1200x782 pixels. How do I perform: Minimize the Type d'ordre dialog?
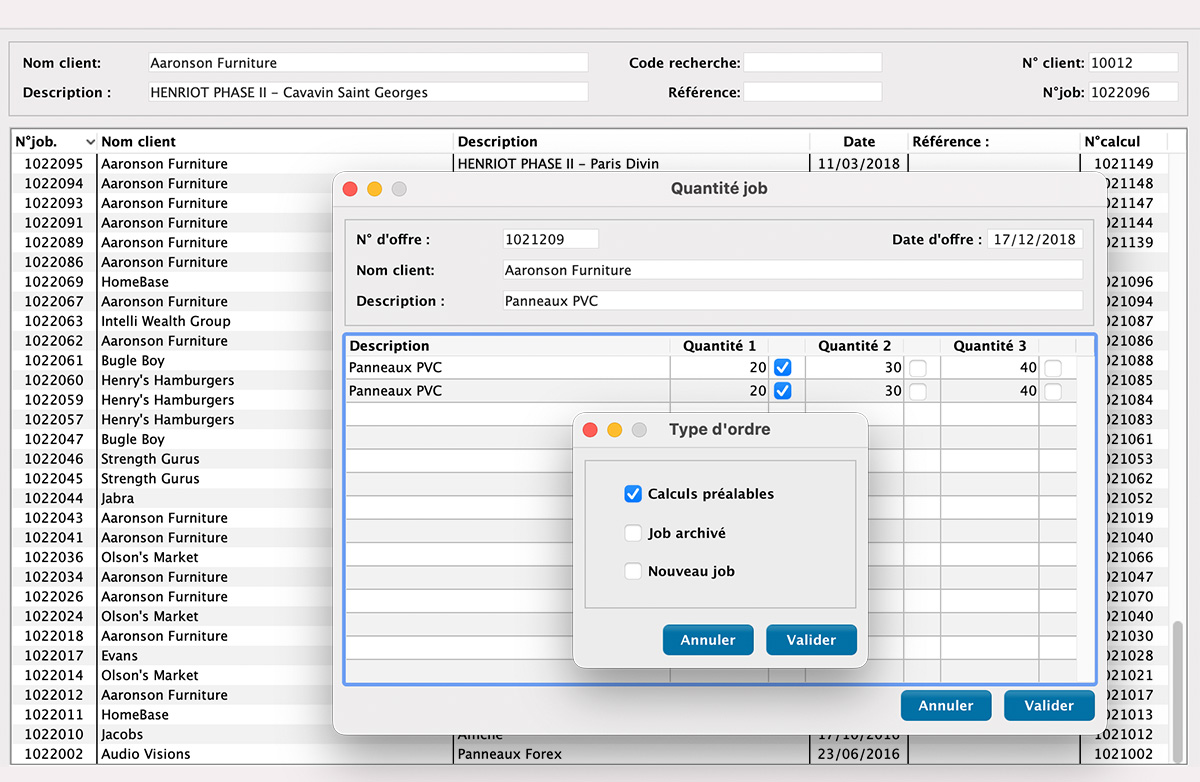[x=615, y=430]
